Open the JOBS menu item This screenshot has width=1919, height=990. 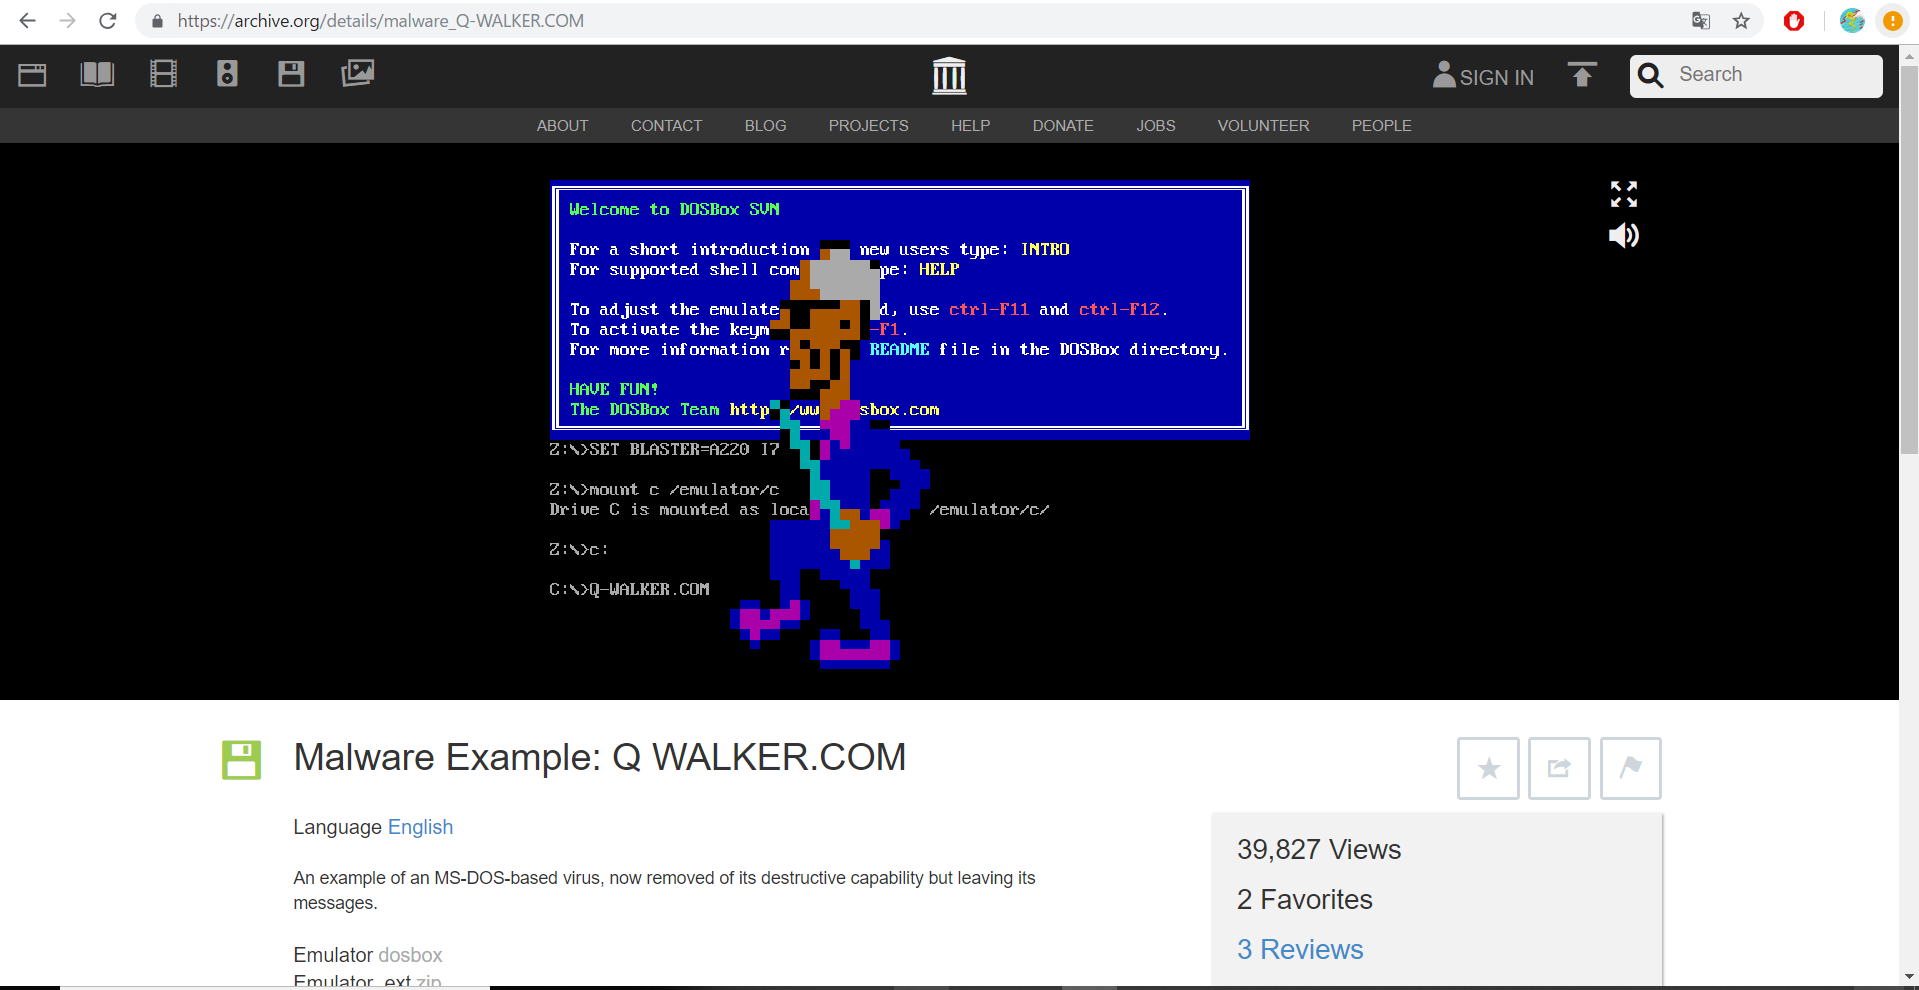point(1155,126)
